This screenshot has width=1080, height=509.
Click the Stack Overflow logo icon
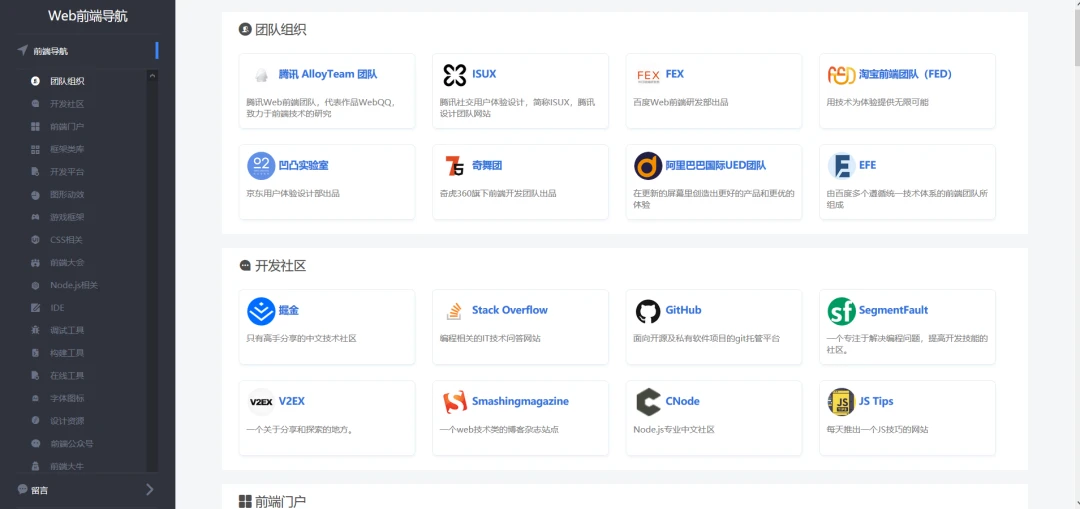pyautogui.click(x=455, y=311)
